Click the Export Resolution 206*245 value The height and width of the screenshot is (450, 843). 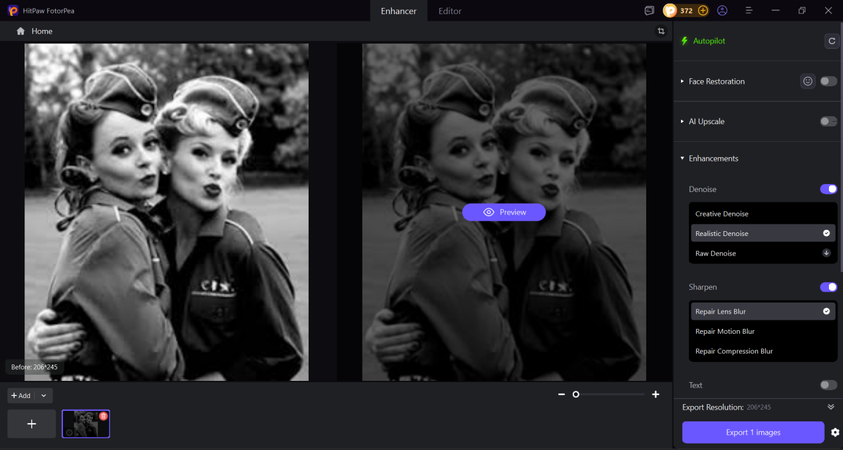pos(759,407)
